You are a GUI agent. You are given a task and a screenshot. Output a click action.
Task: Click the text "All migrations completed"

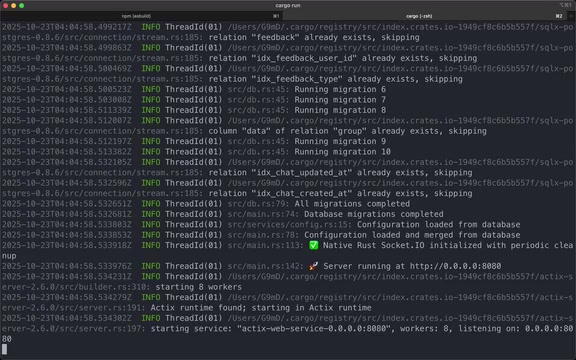coord(352,204)
